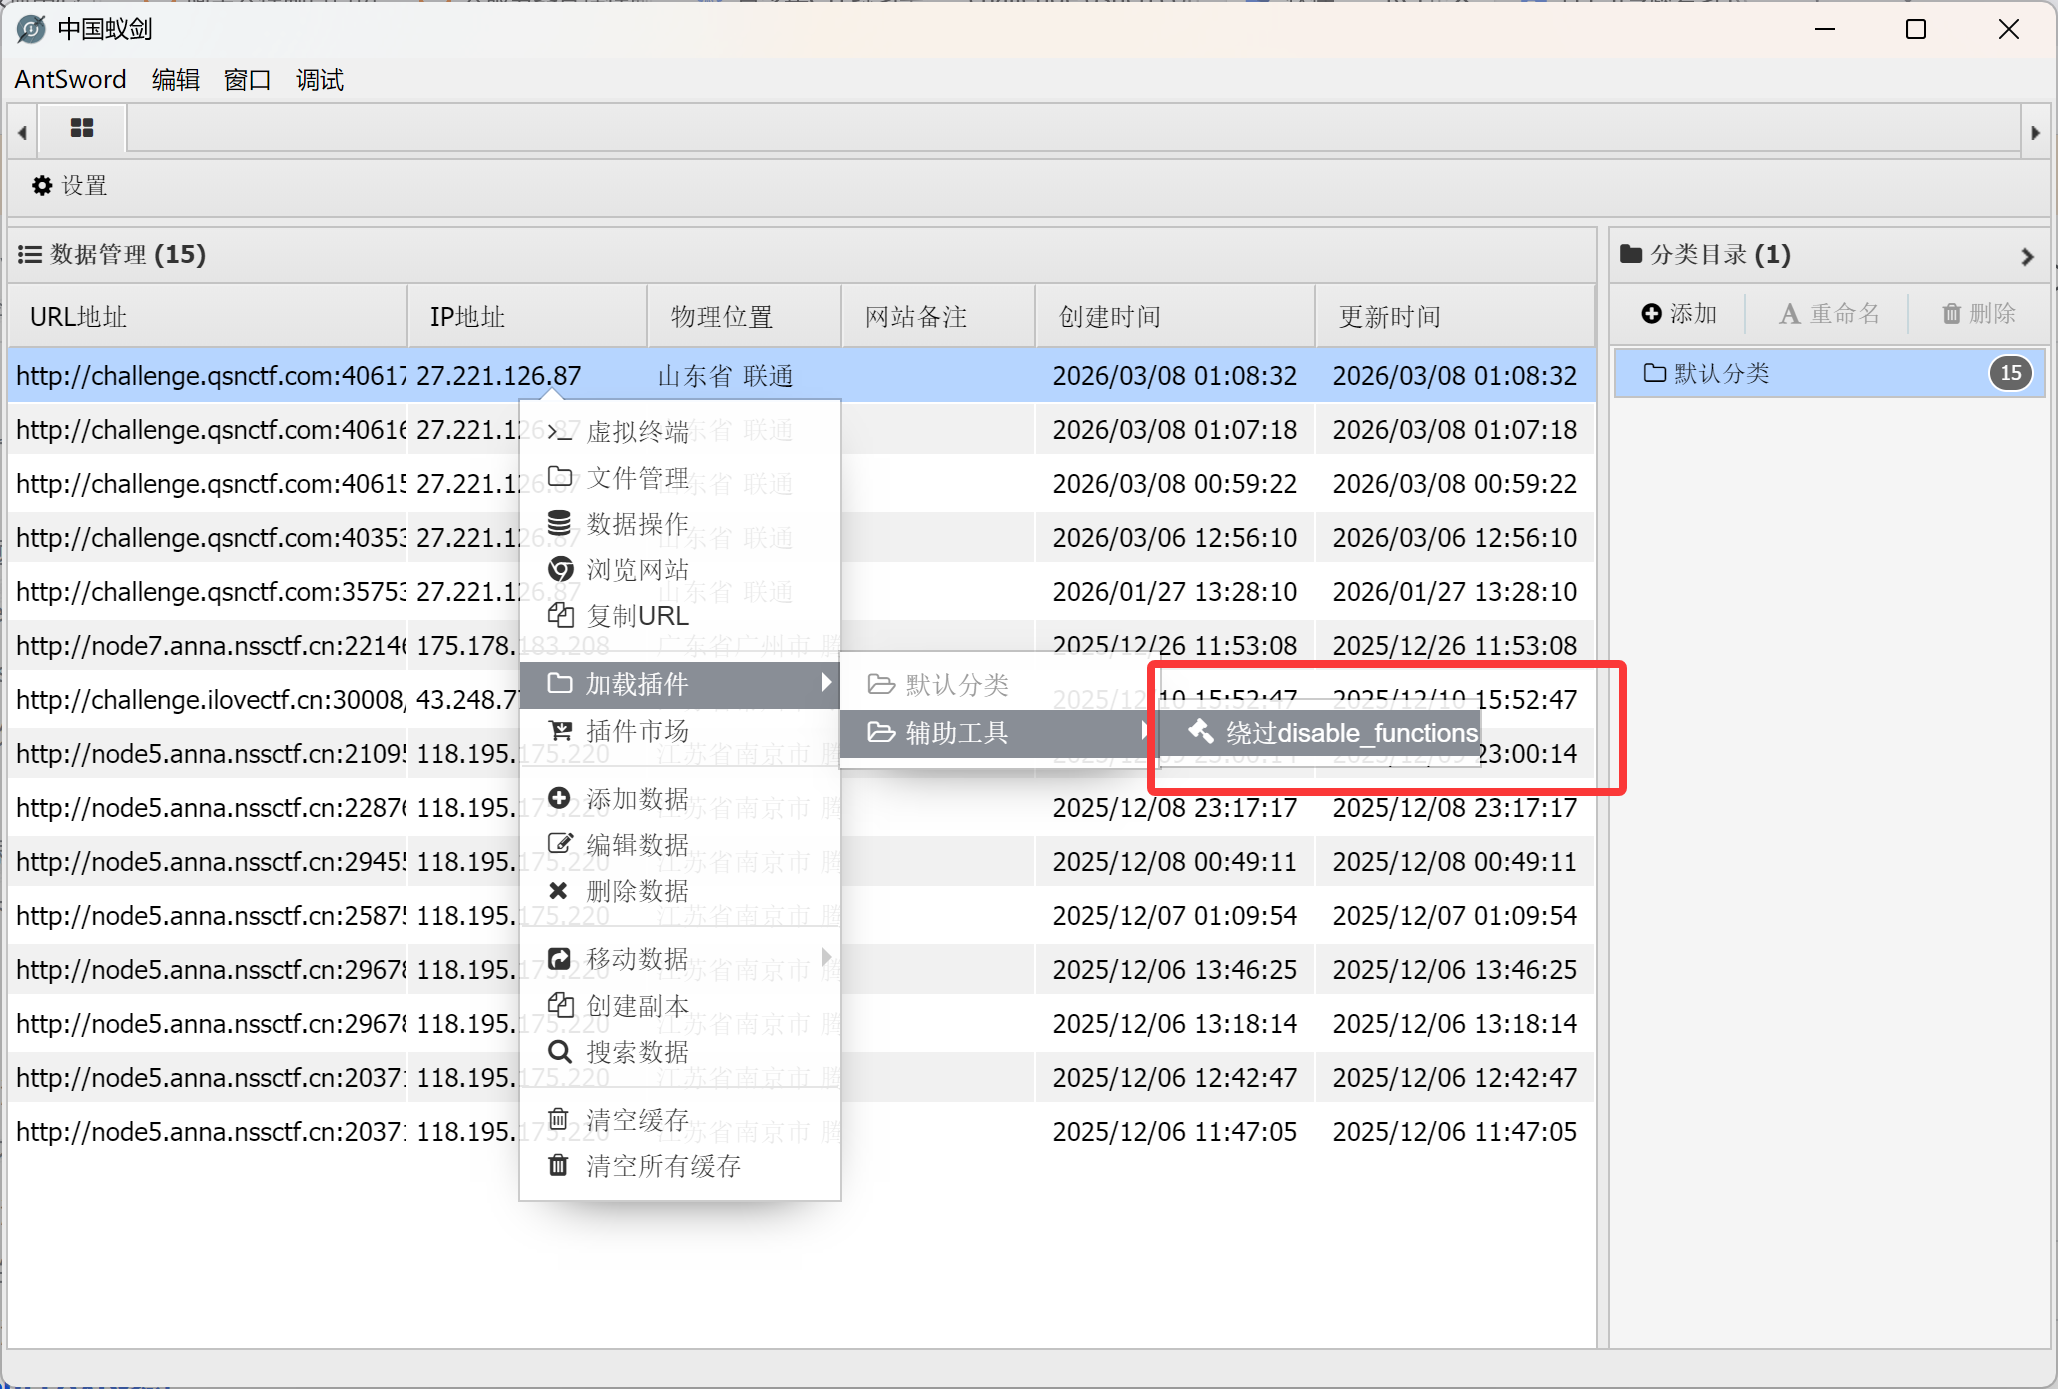
Task: Select delete data (删除数据) option
Action: tap(637, 891)
